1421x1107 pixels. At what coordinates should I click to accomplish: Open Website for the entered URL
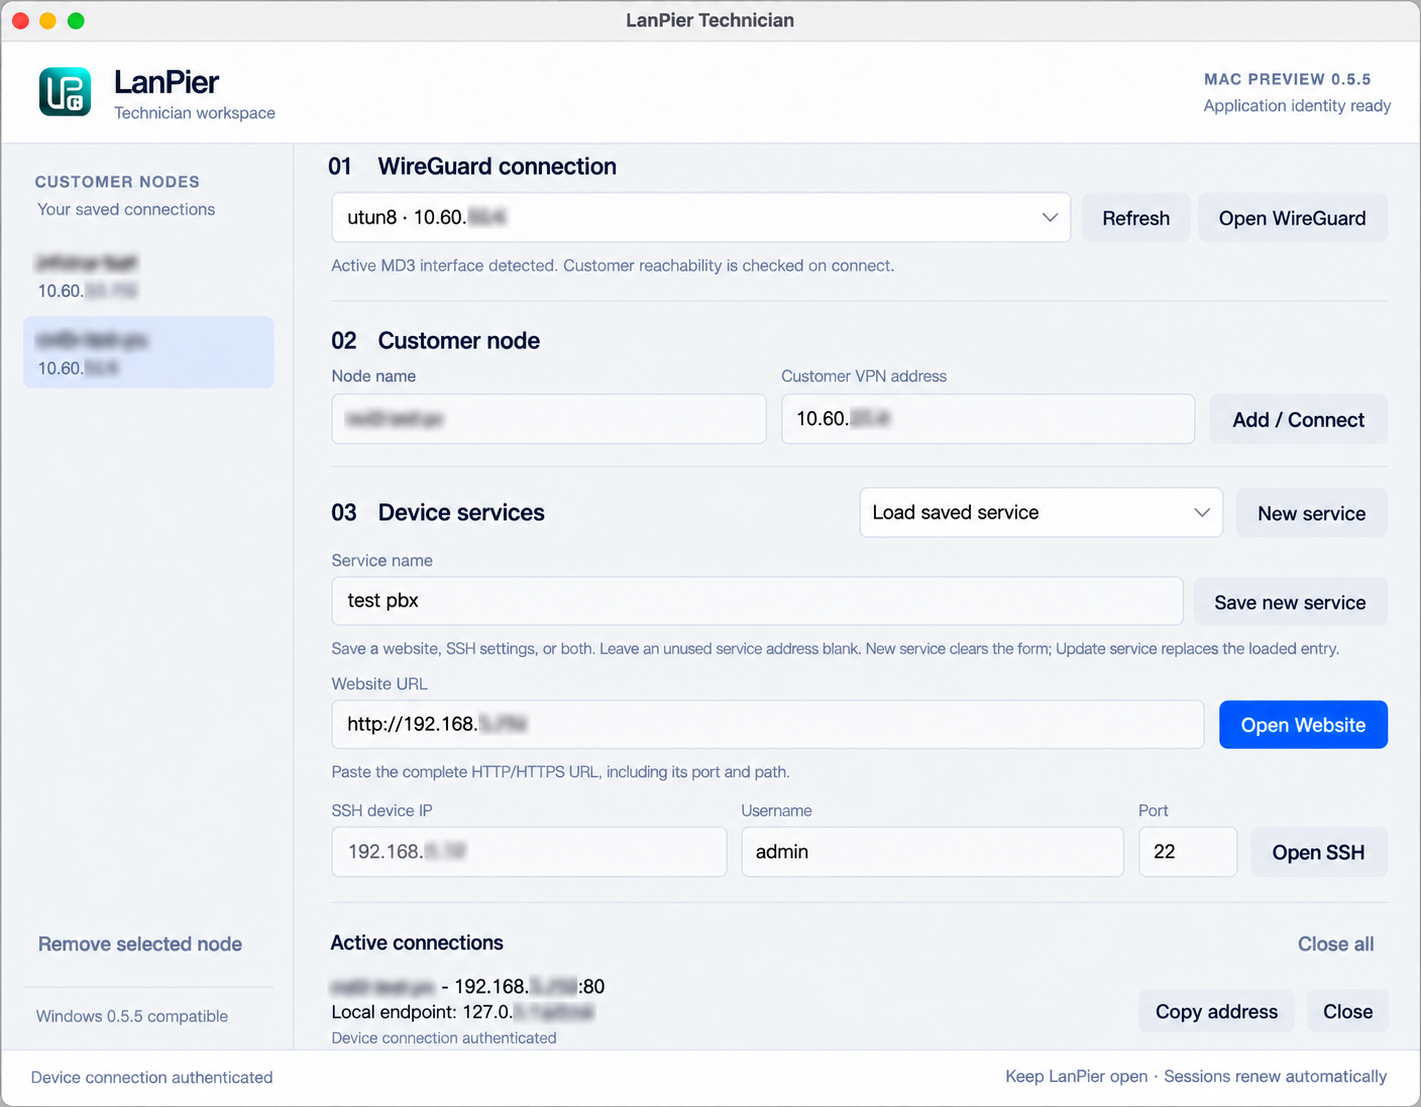(x=1303, y=725)
